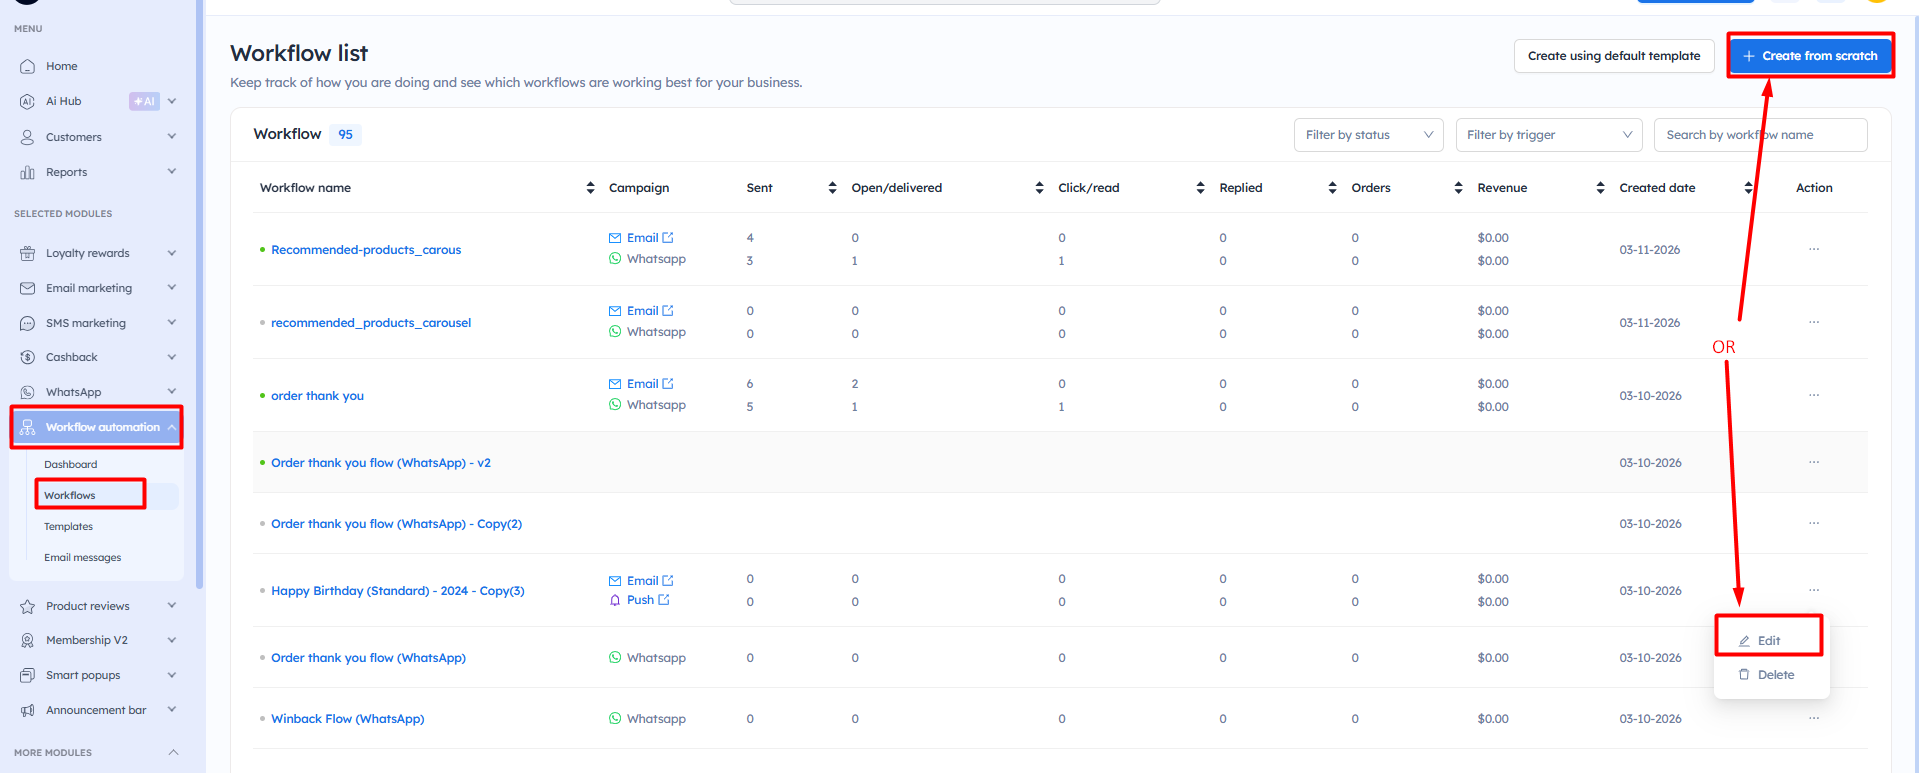Sort table by Workflow name

click(590, 188)
